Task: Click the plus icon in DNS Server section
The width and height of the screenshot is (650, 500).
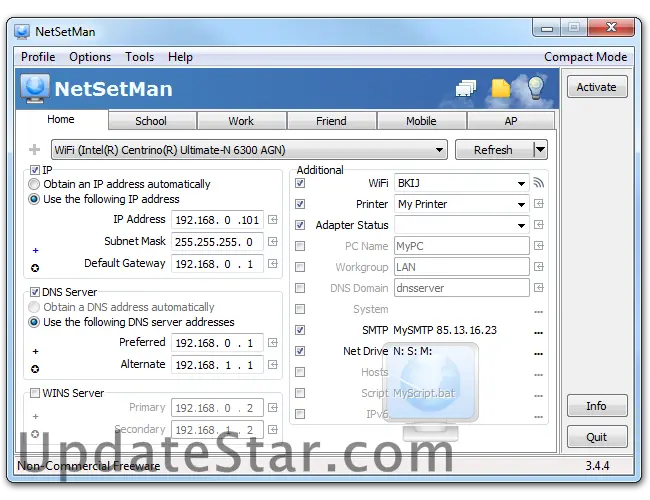Action: pos(36,352)
